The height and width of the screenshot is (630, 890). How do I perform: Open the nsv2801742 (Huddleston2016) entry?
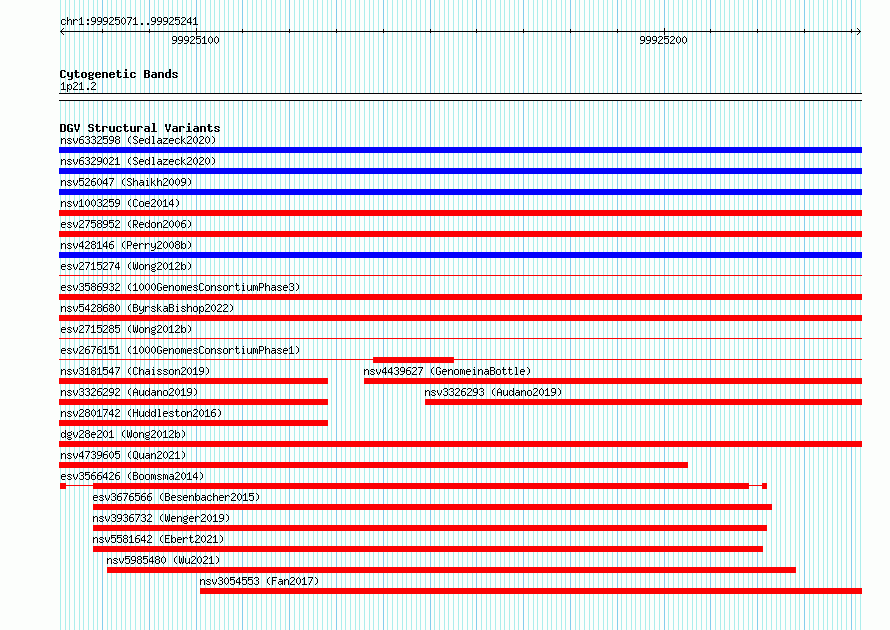pyautogui.click(x=141, y=413)
